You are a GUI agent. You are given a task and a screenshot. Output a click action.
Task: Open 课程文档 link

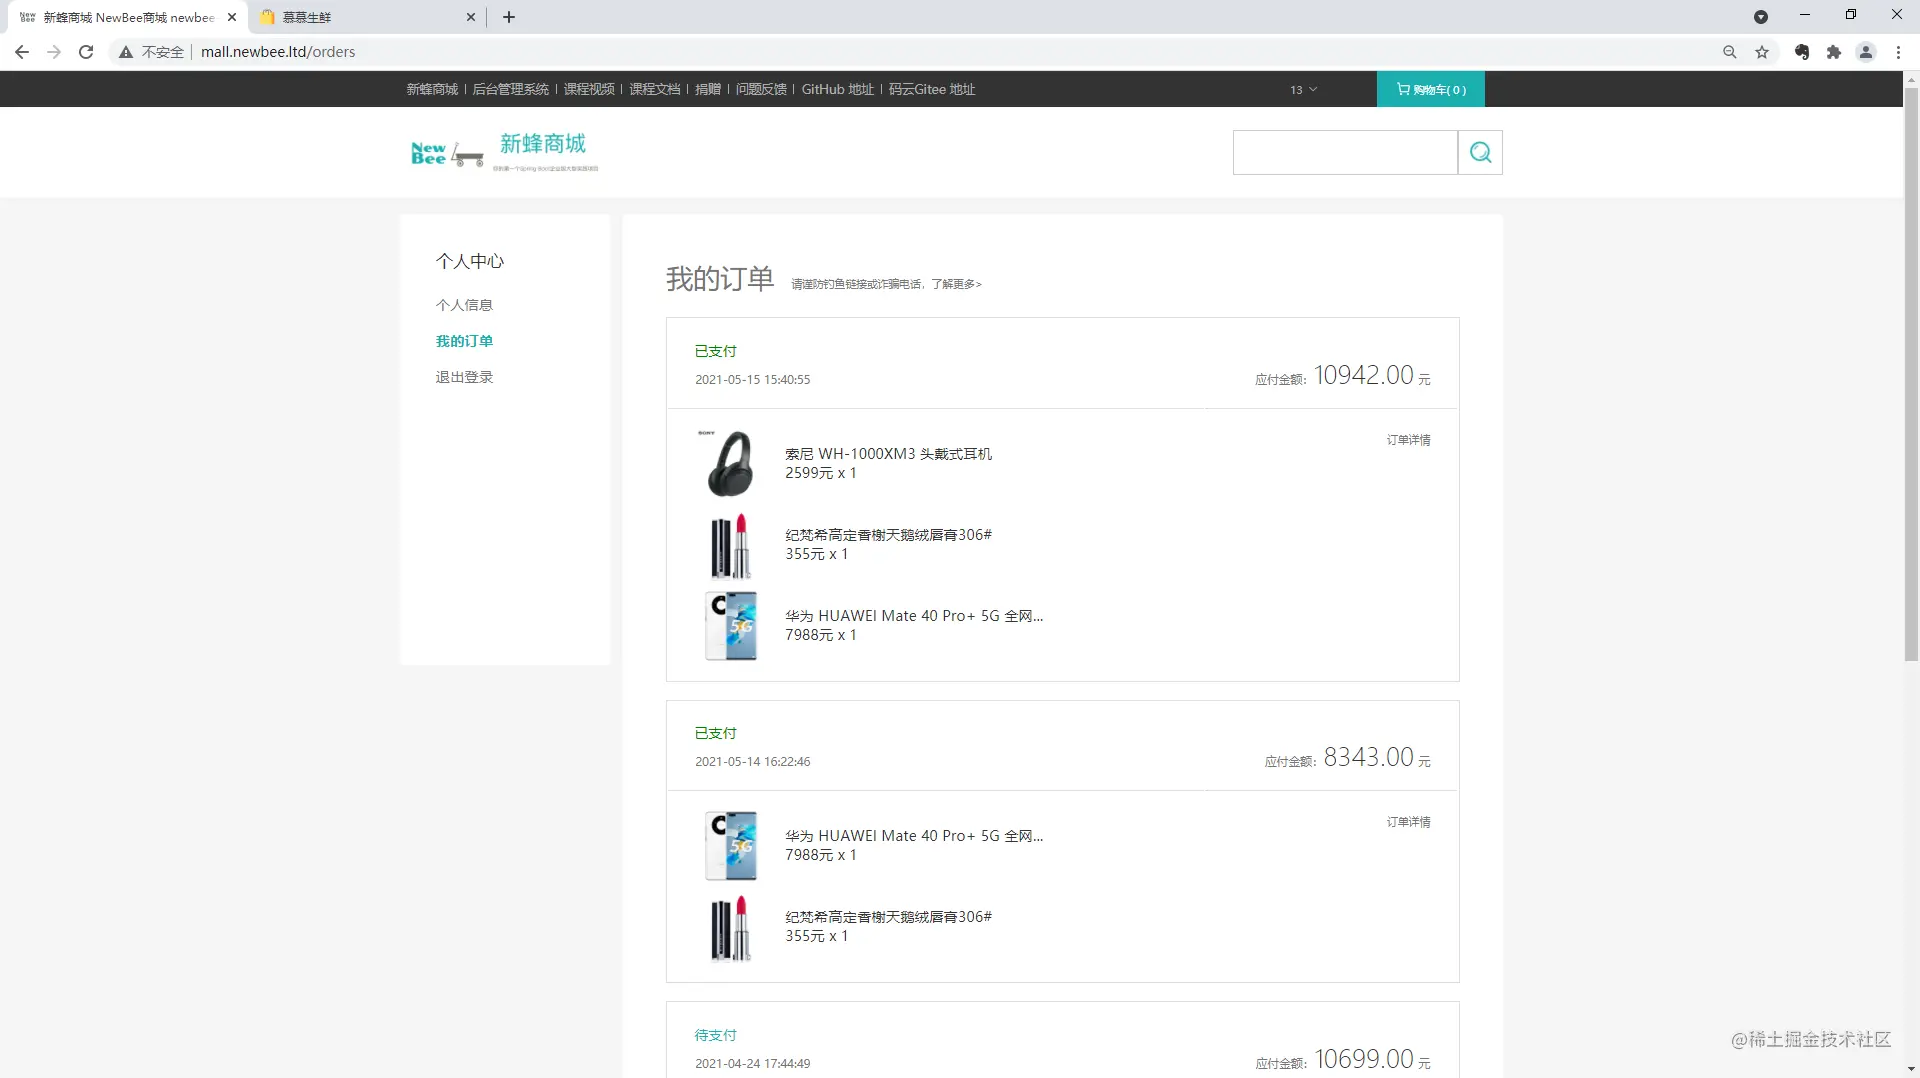(x=655, y=89)
